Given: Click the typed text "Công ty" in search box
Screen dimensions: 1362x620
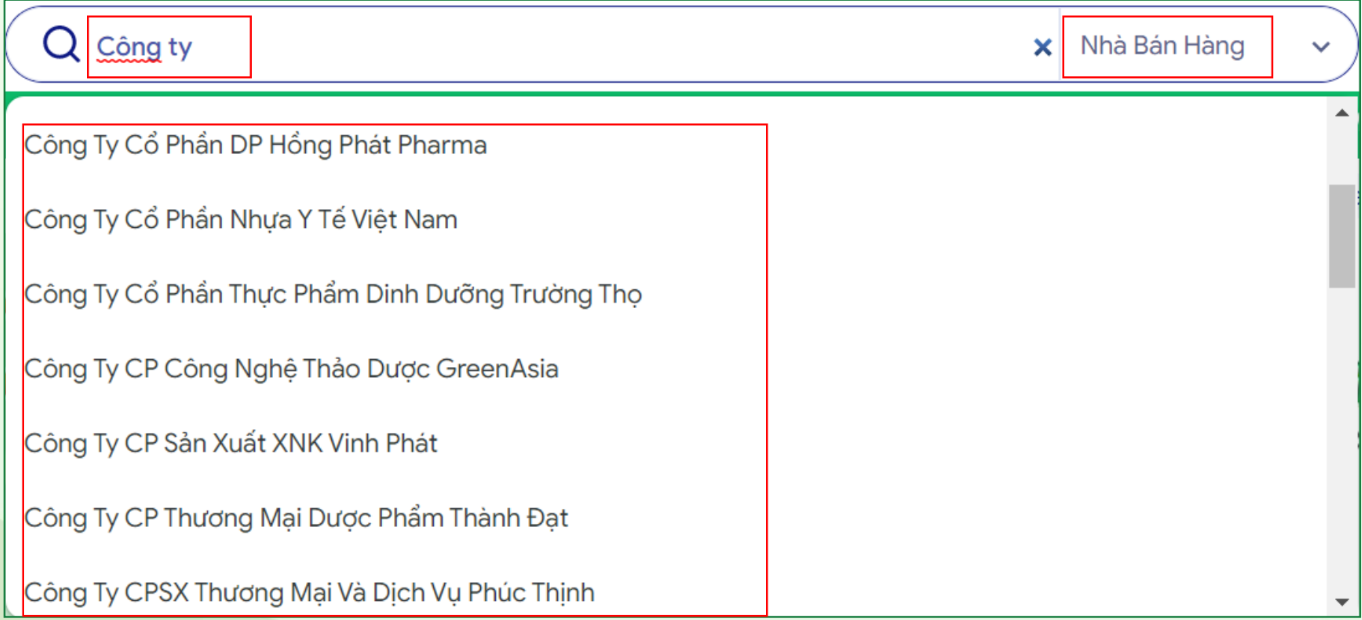Looking at the screenshot, I should pos(144,47).
